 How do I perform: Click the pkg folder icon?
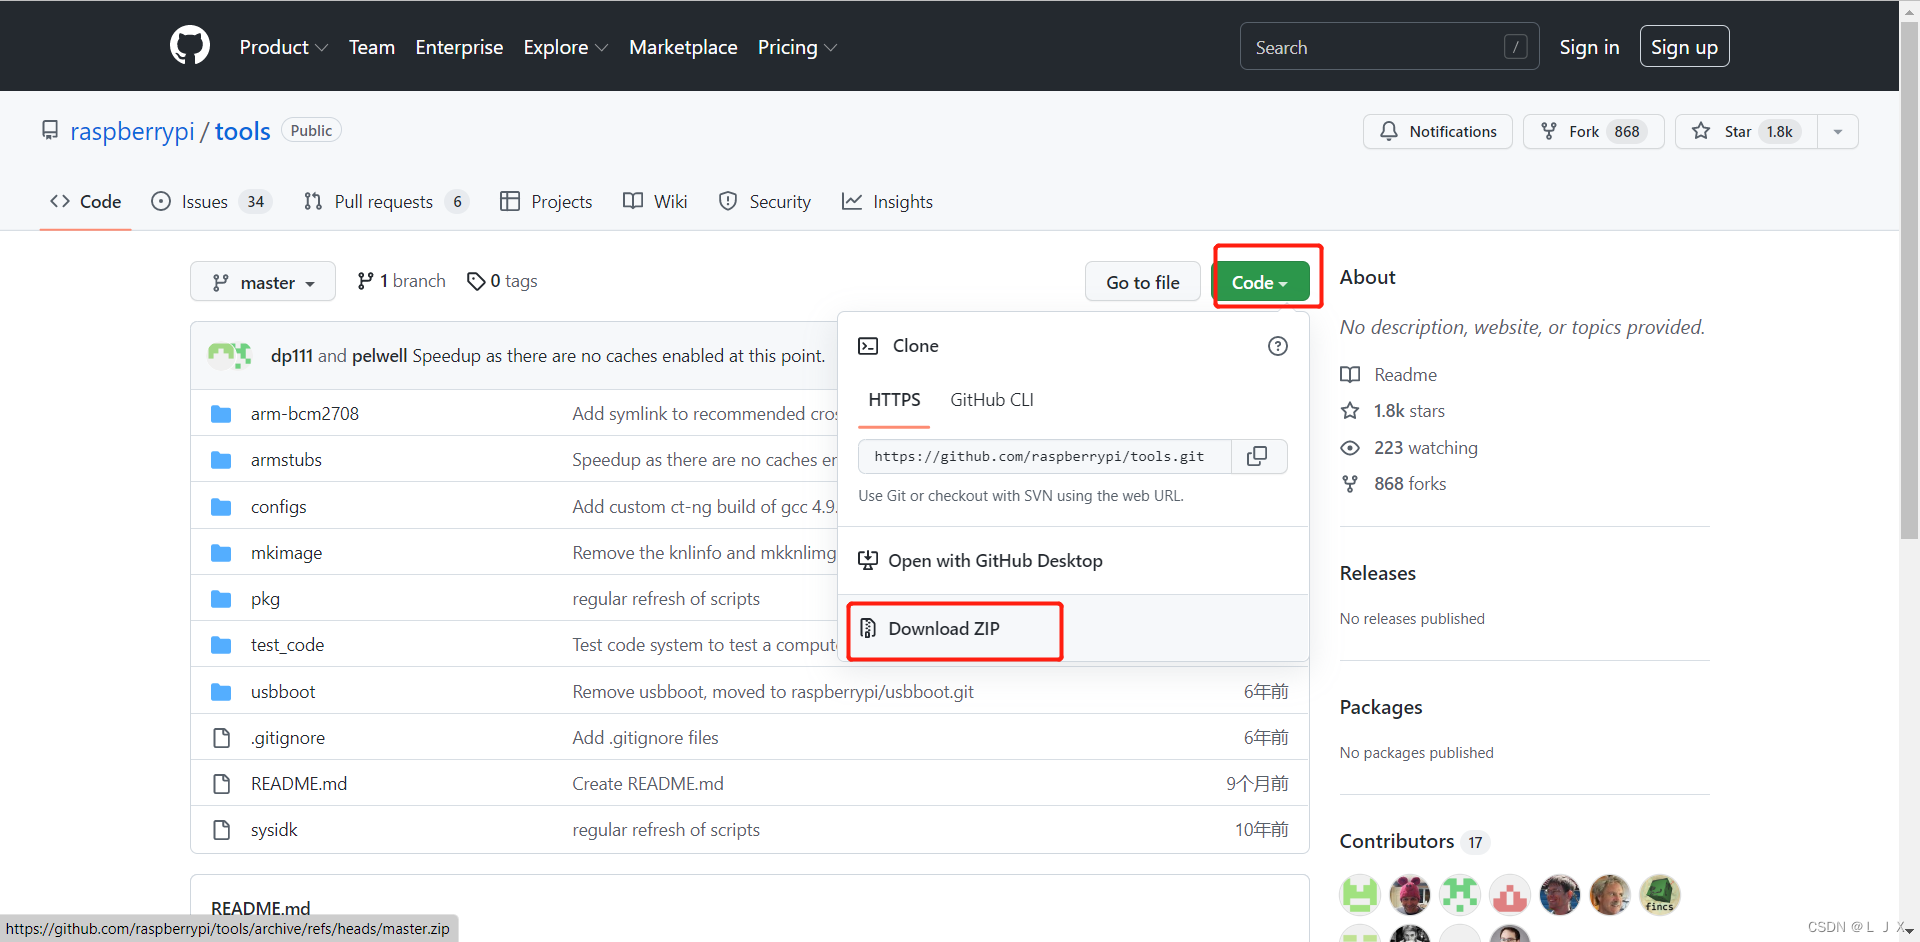point(221,599)
